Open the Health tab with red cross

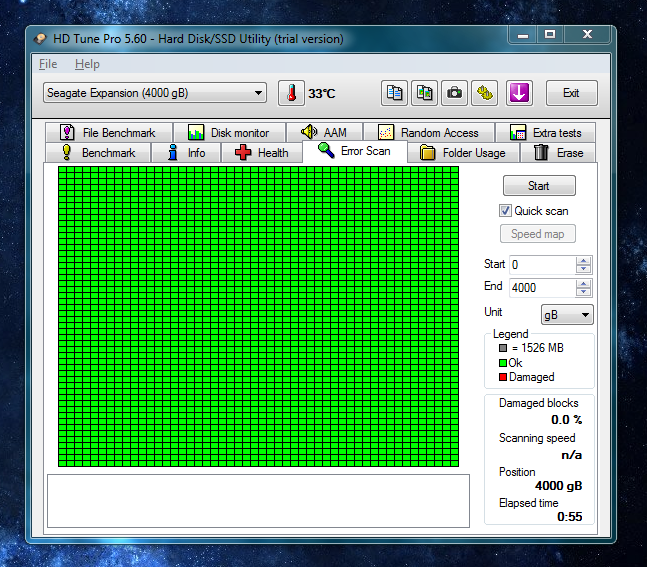coord(262,153)
